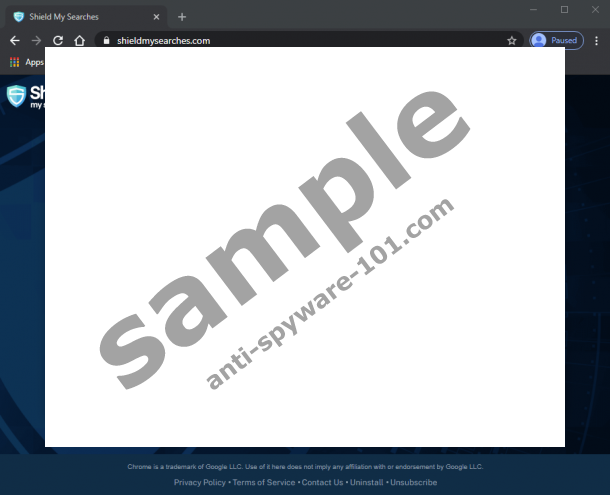Click the forward navigation arrow
The image size is (610, 495).
(x=36, y=41)
